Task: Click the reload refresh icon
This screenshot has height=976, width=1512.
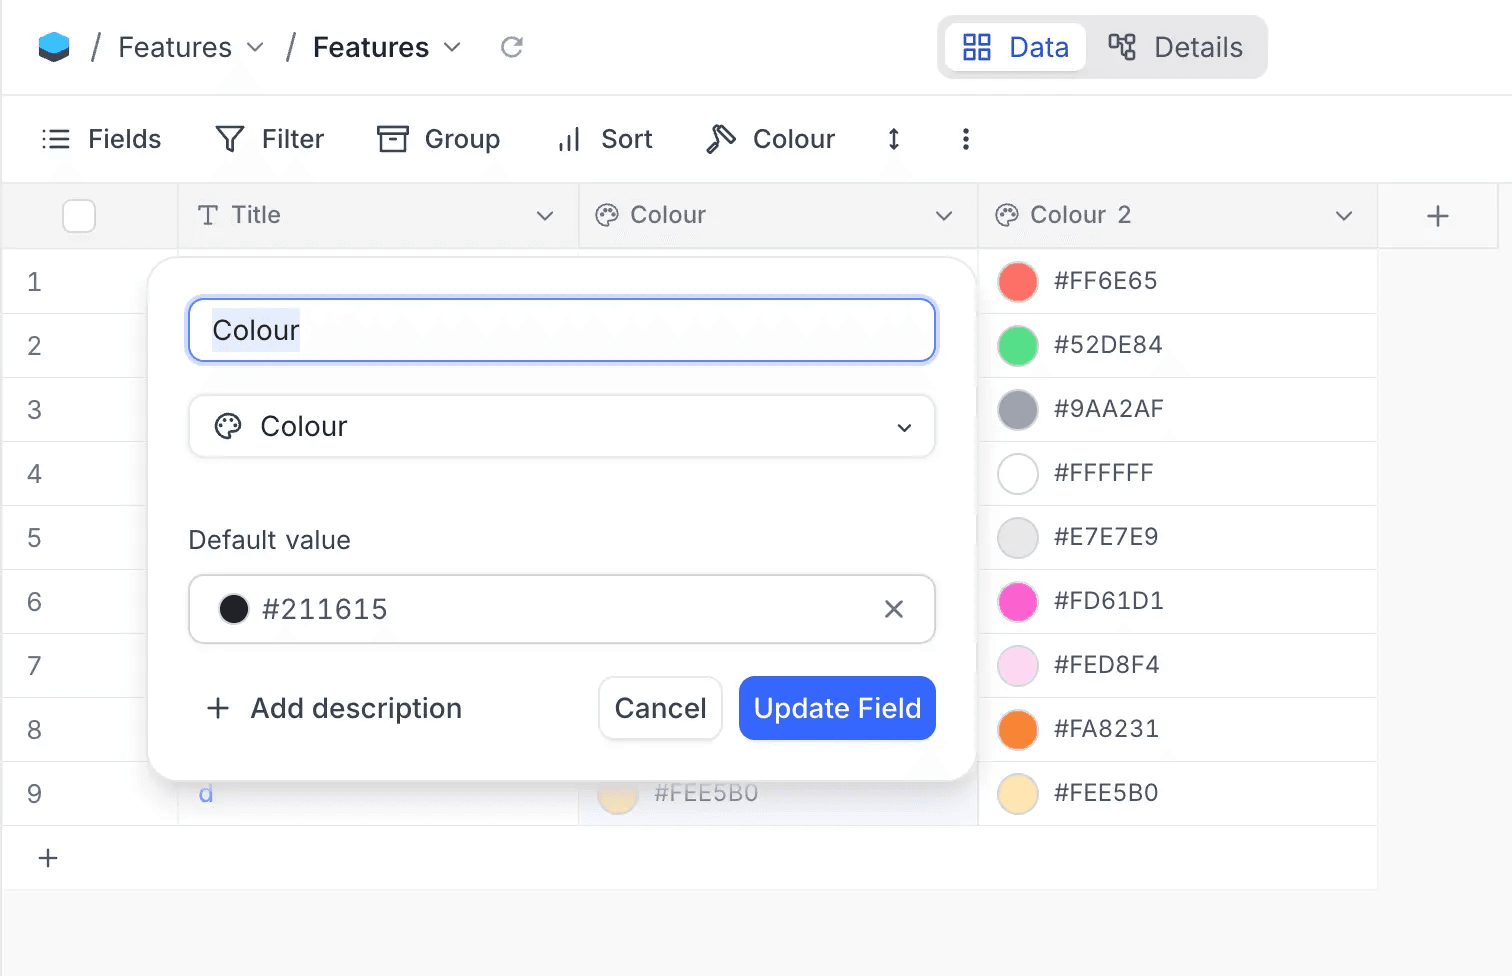Action: pos(512,47)
